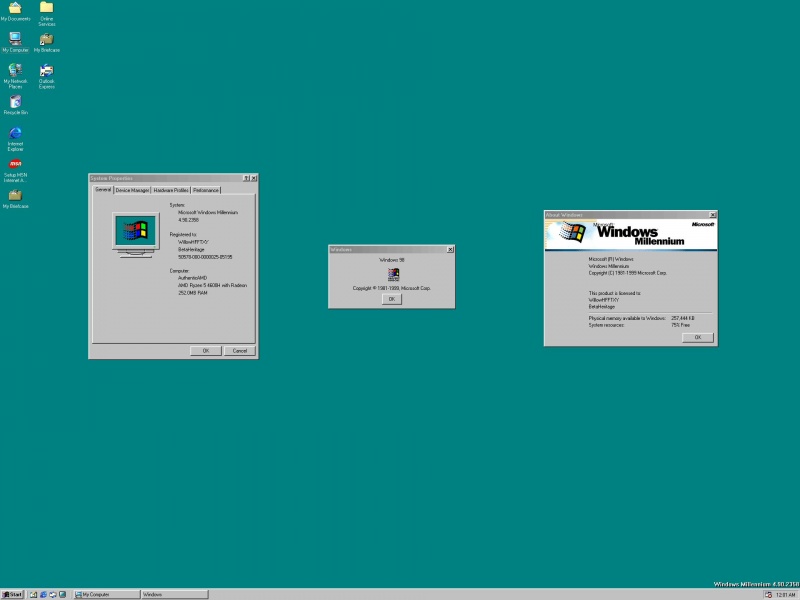The width and height of the screenshot is (800, 600).
Task: Click OK in the small Windows 98 dialog
Action: pyautogui.click(x=391, y=299)
